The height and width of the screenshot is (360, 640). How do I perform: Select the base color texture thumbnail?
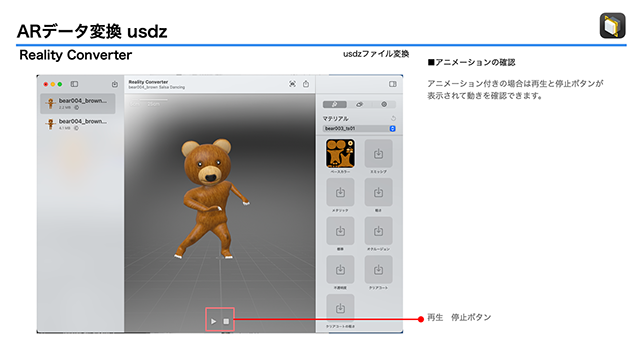[x=340, y=153]
